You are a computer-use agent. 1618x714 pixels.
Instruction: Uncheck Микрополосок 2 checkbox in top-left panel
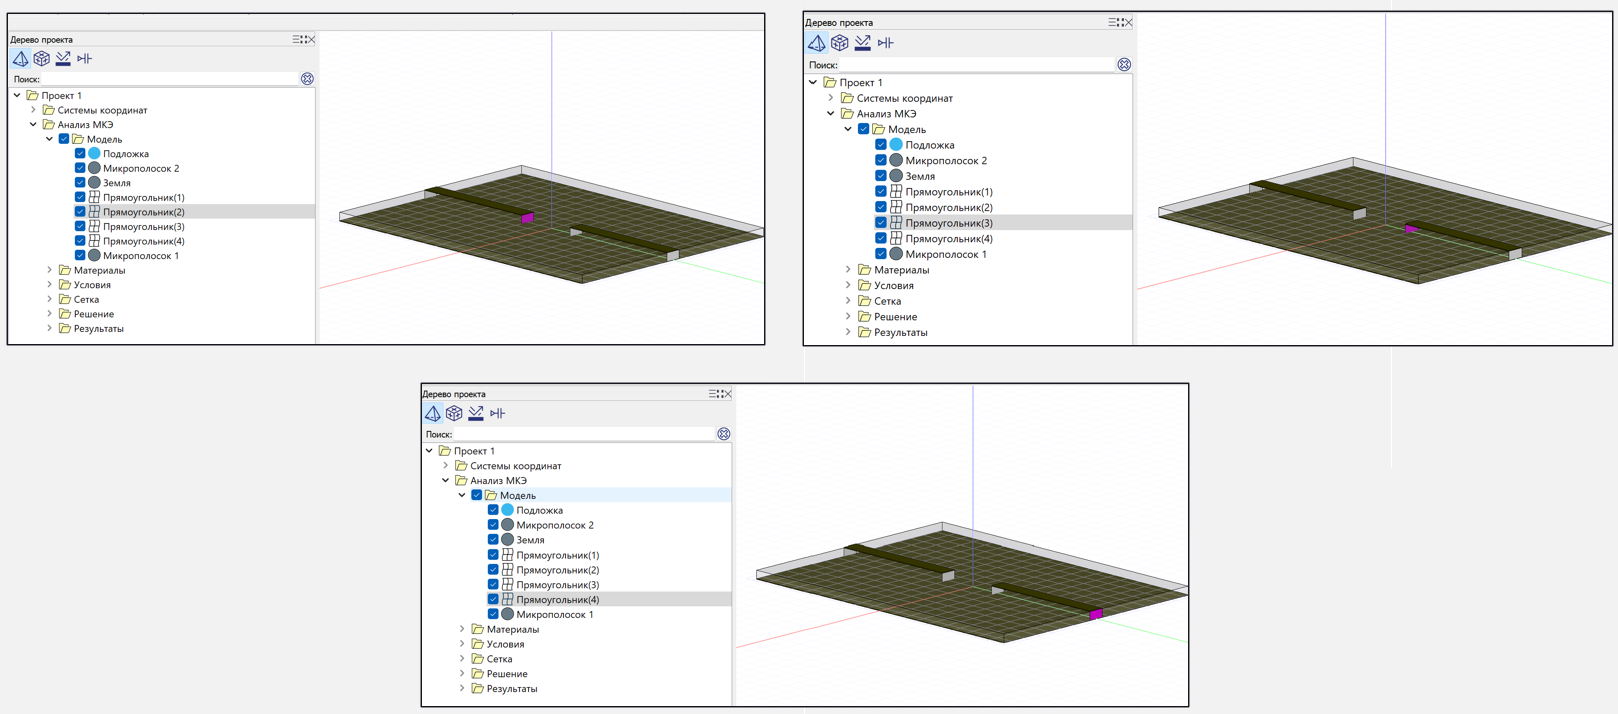[x=80, y=169]
